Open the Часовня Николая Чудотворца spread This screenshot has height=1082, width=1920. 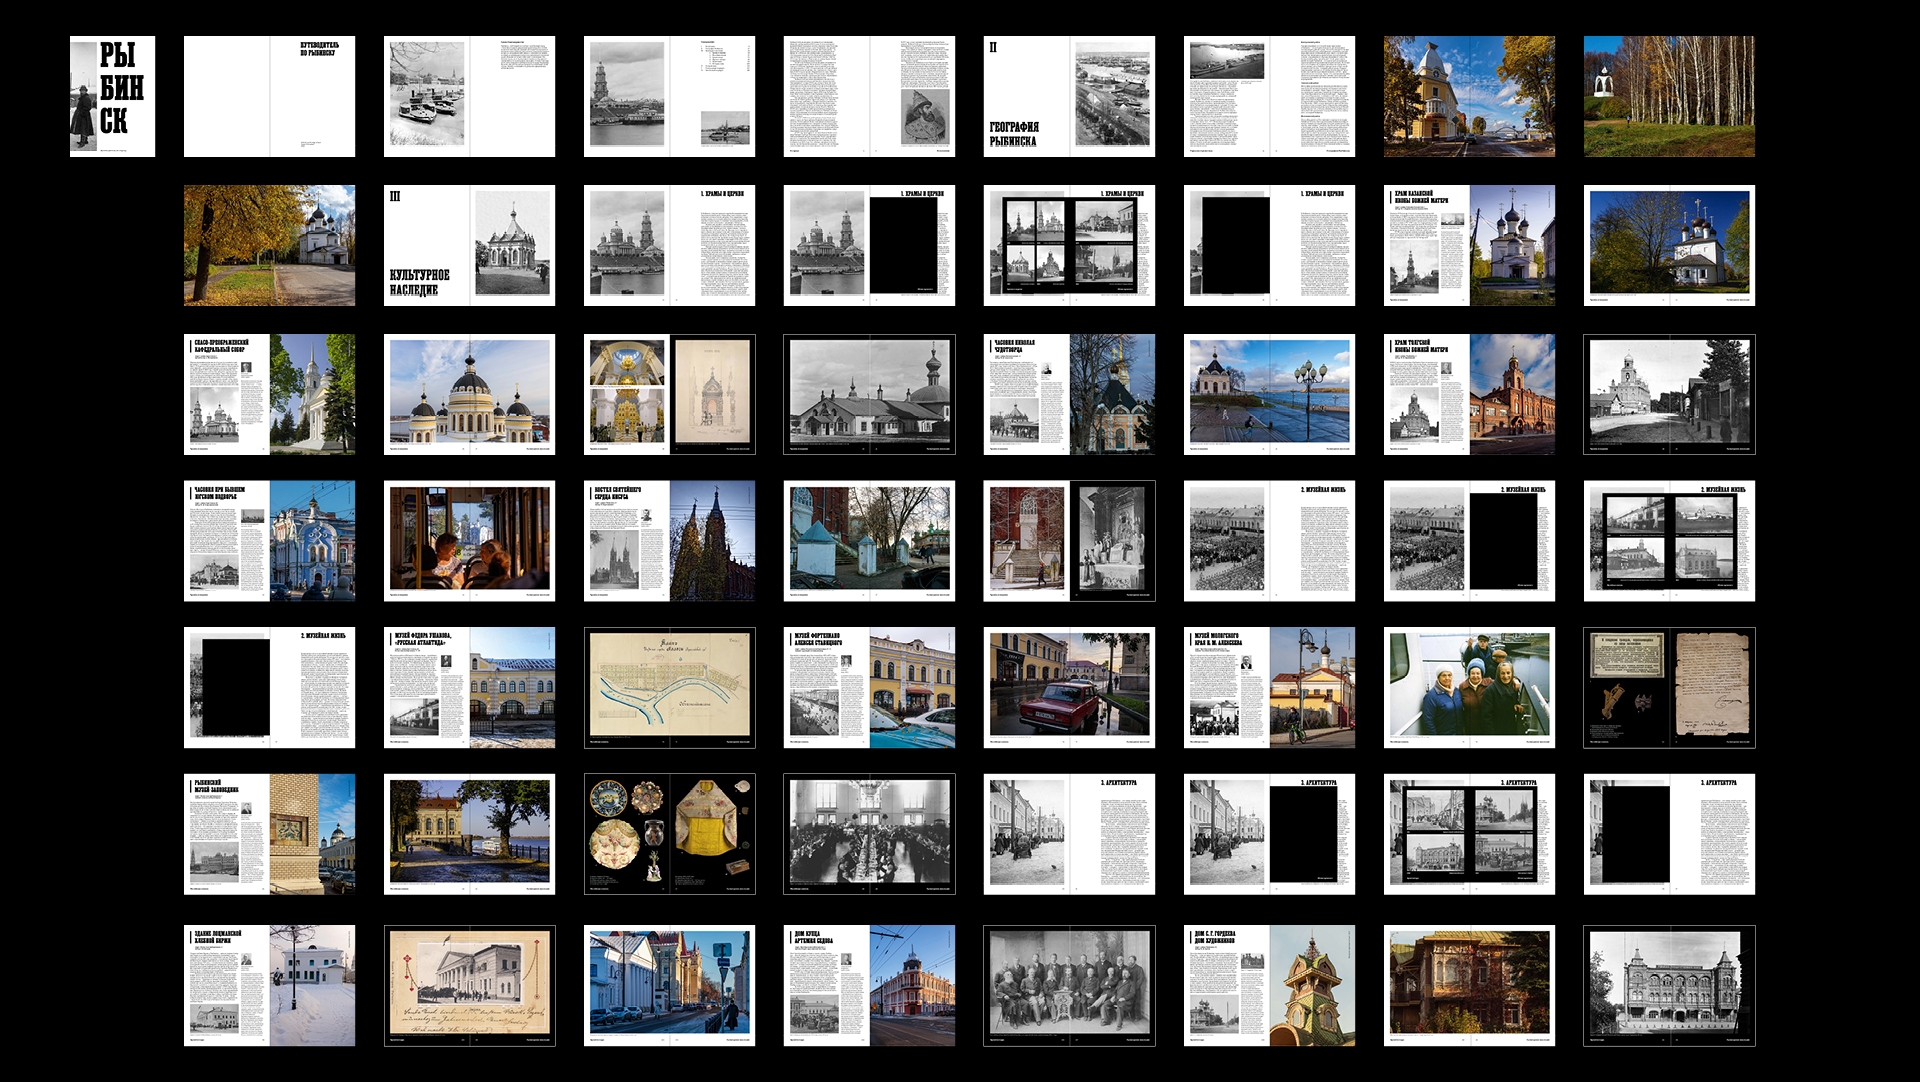pos(1069,394)
